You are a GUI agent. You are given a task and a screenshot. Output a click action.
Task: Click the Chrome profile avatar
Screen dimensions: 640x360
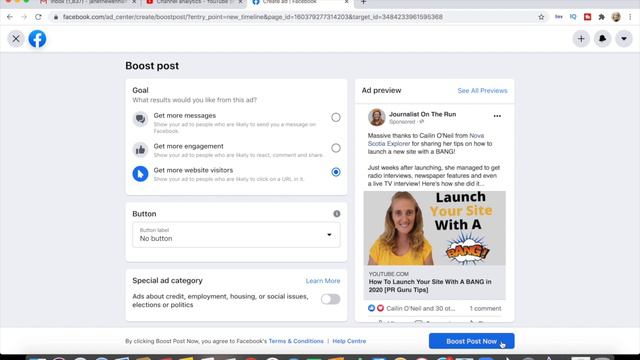click(x=616, y=17)
